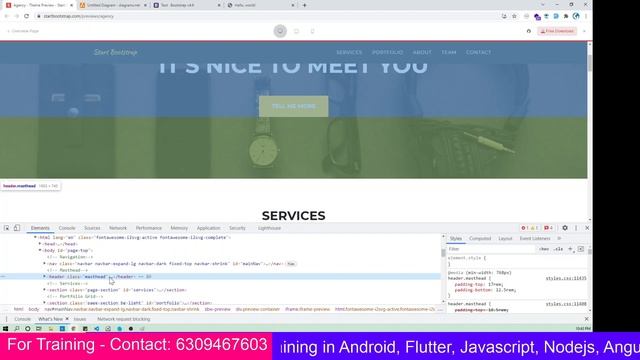
Task: Click the SERVICES nav link
Action: coord(349,52)
